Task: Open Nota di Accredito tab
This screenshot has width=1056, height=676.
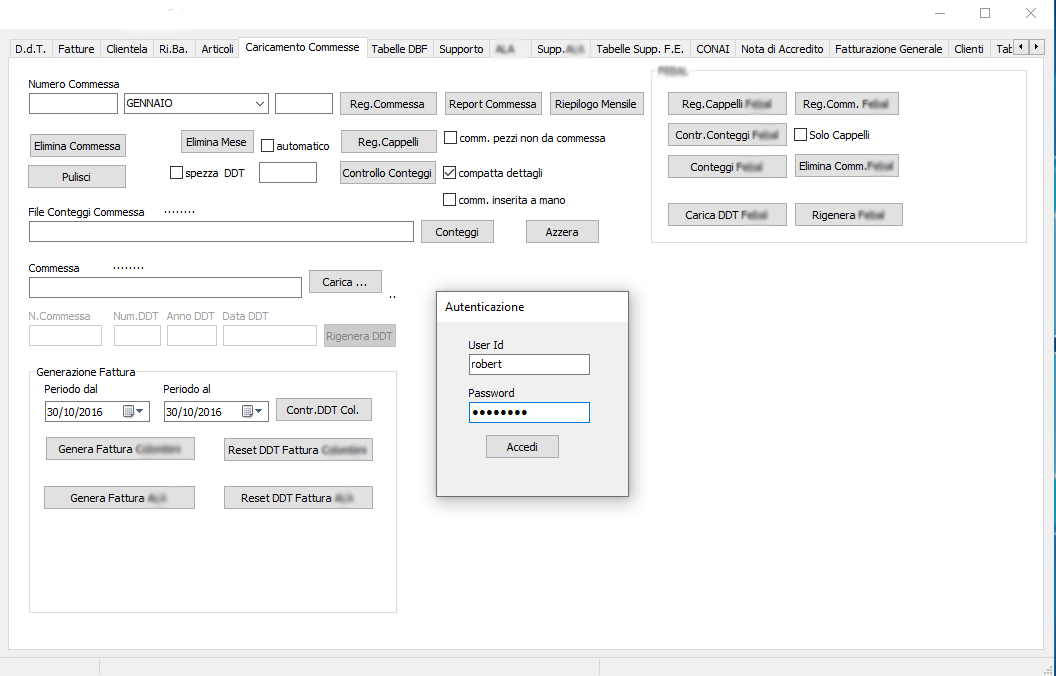Action: point(782,49)
